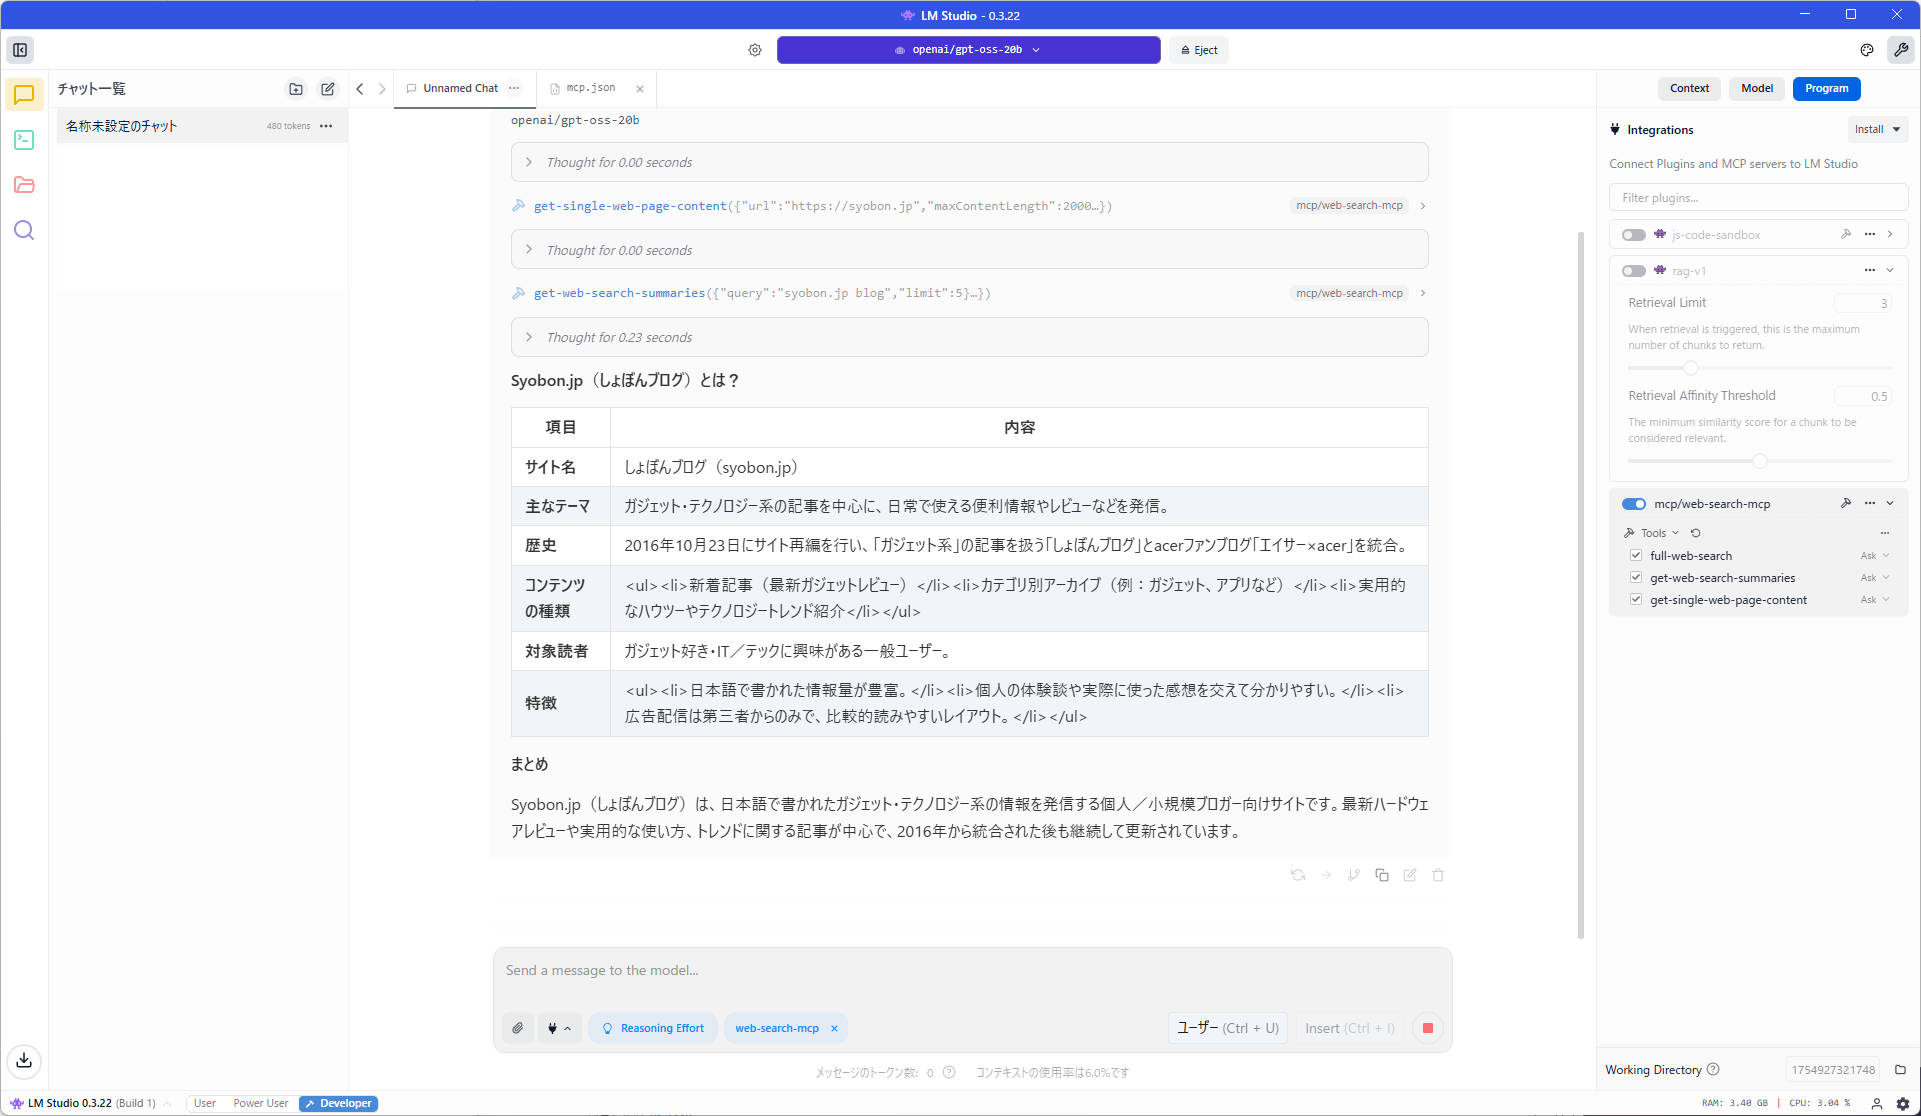Open the Ask dropdown for full-web-search
The width and height of the screenshot is (1921, 1116).
[x=1874, y=556]
